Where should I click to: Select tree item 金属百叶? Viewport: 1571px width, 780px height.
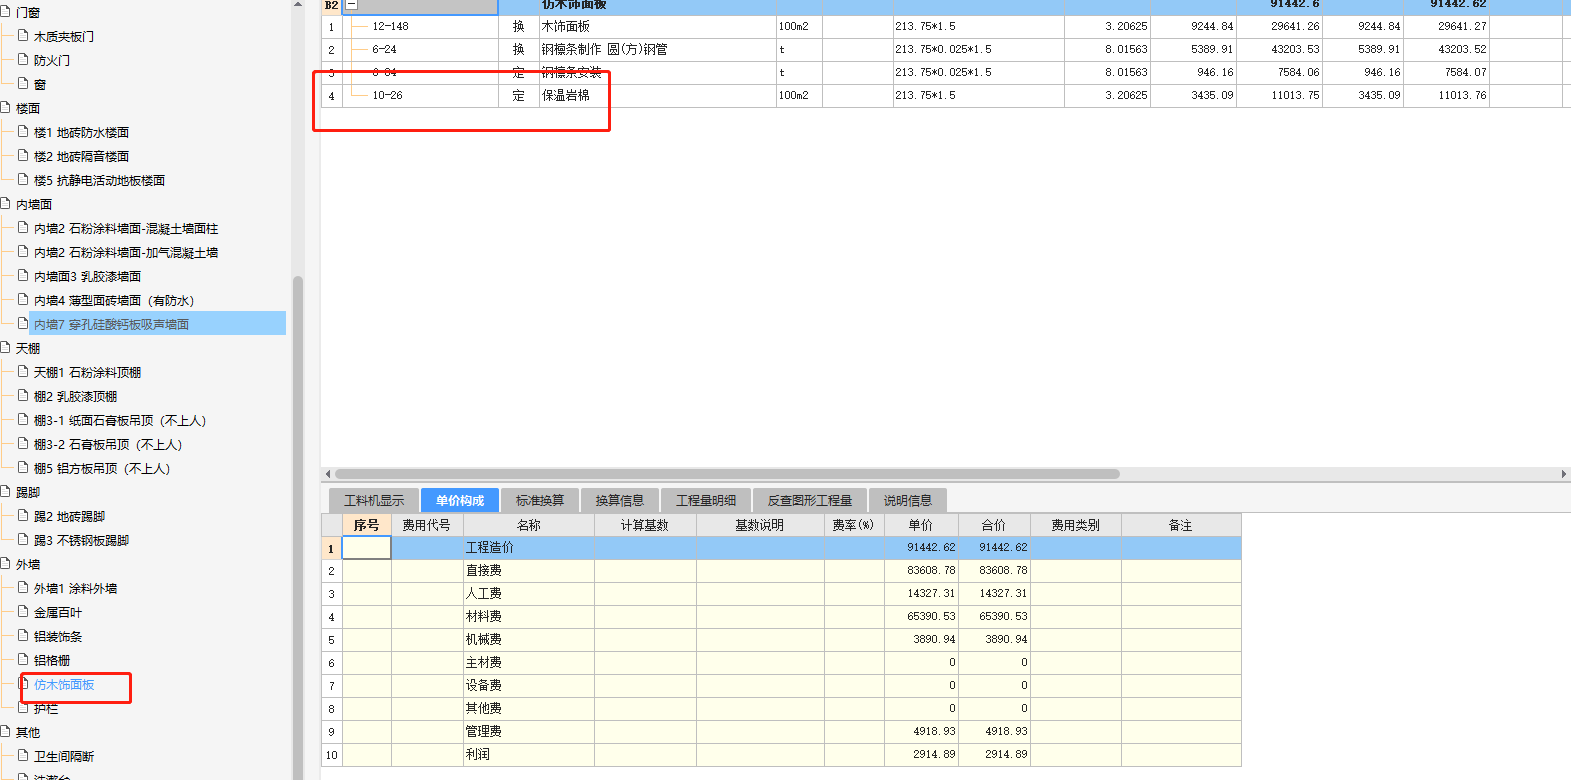pyautogui.click(x=58, y=613)
